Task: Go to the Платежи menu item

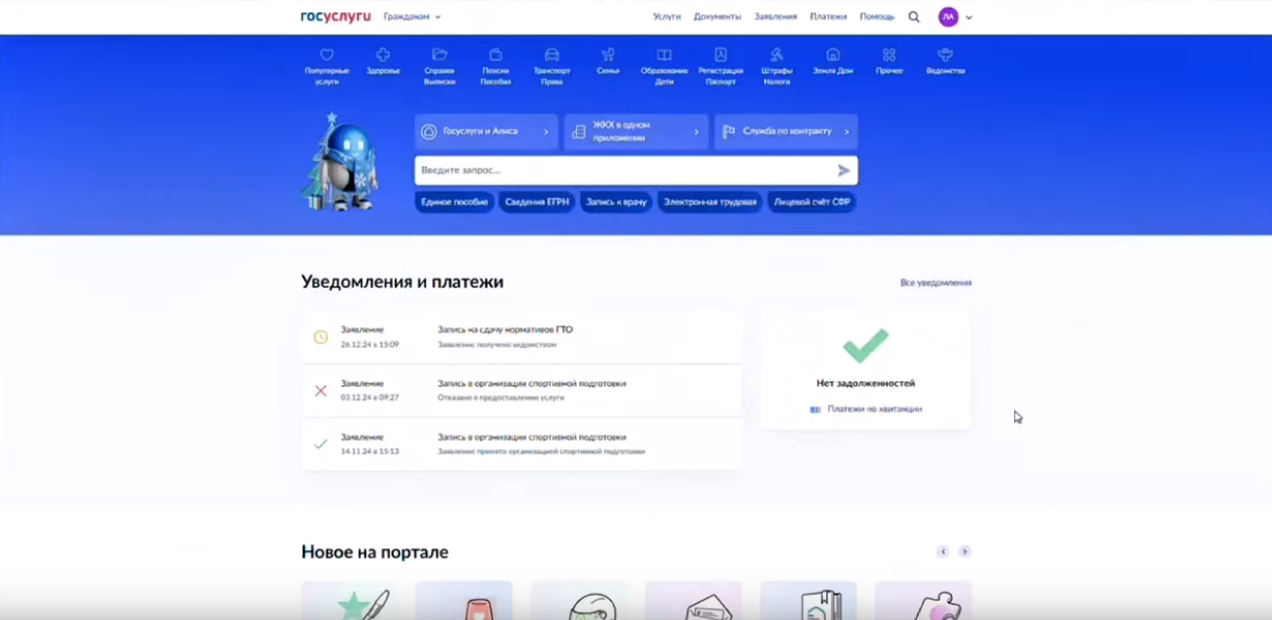Action: pos(828,17)
